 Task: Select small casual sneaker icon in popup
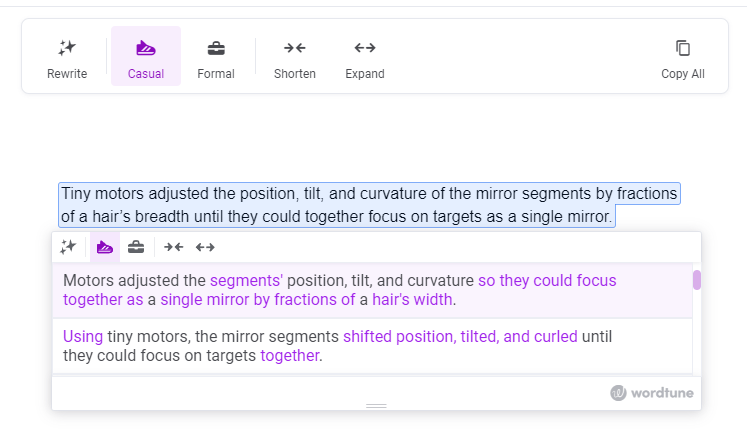click(105, 247)
